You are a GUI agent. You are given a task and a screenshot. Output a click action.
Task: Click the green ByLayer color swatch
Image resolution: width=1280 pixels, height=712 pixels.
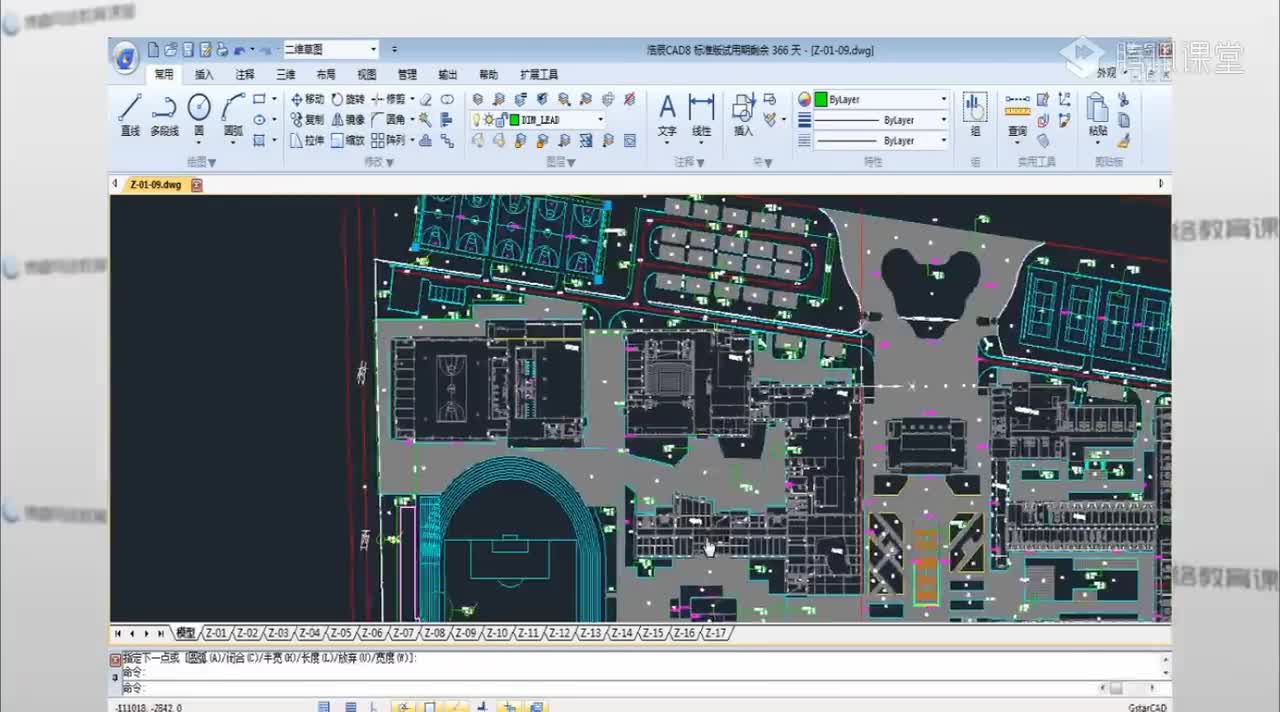[x=820, y=99]
